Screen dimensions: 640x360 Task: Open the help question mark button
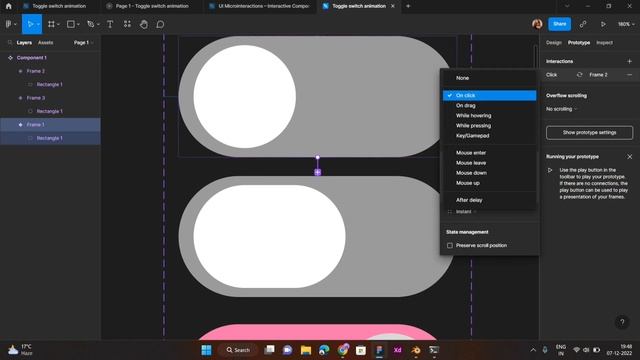[622, 322]
